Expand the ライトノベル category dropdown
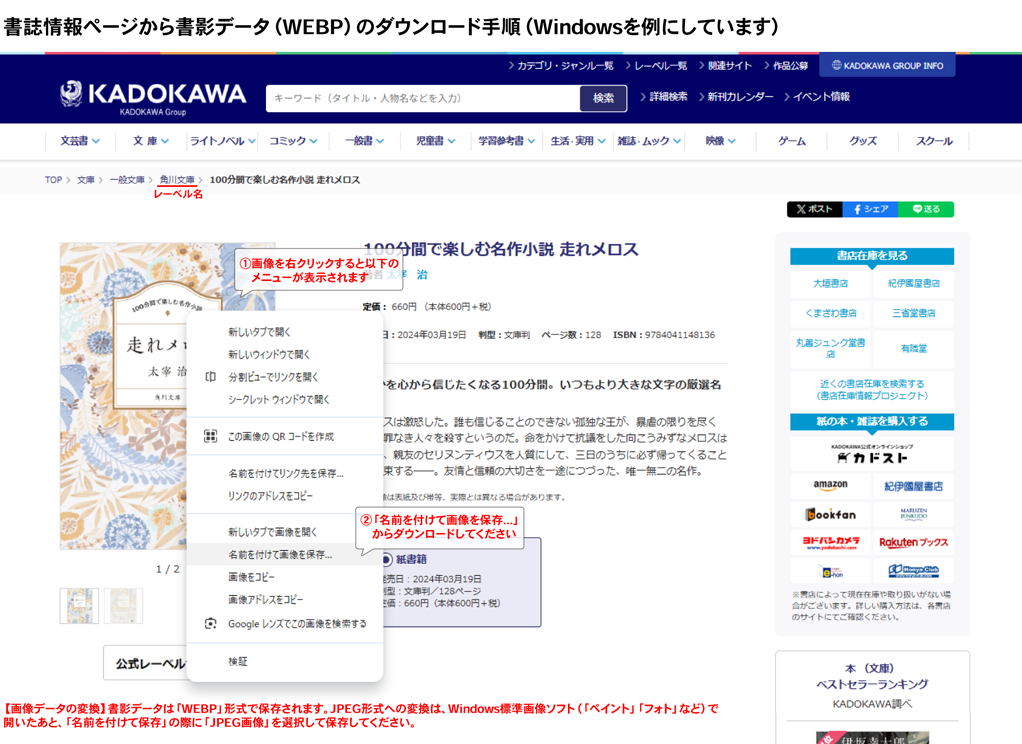The height and width of the screenshot is (744, 1022). [x=222, y=141]
